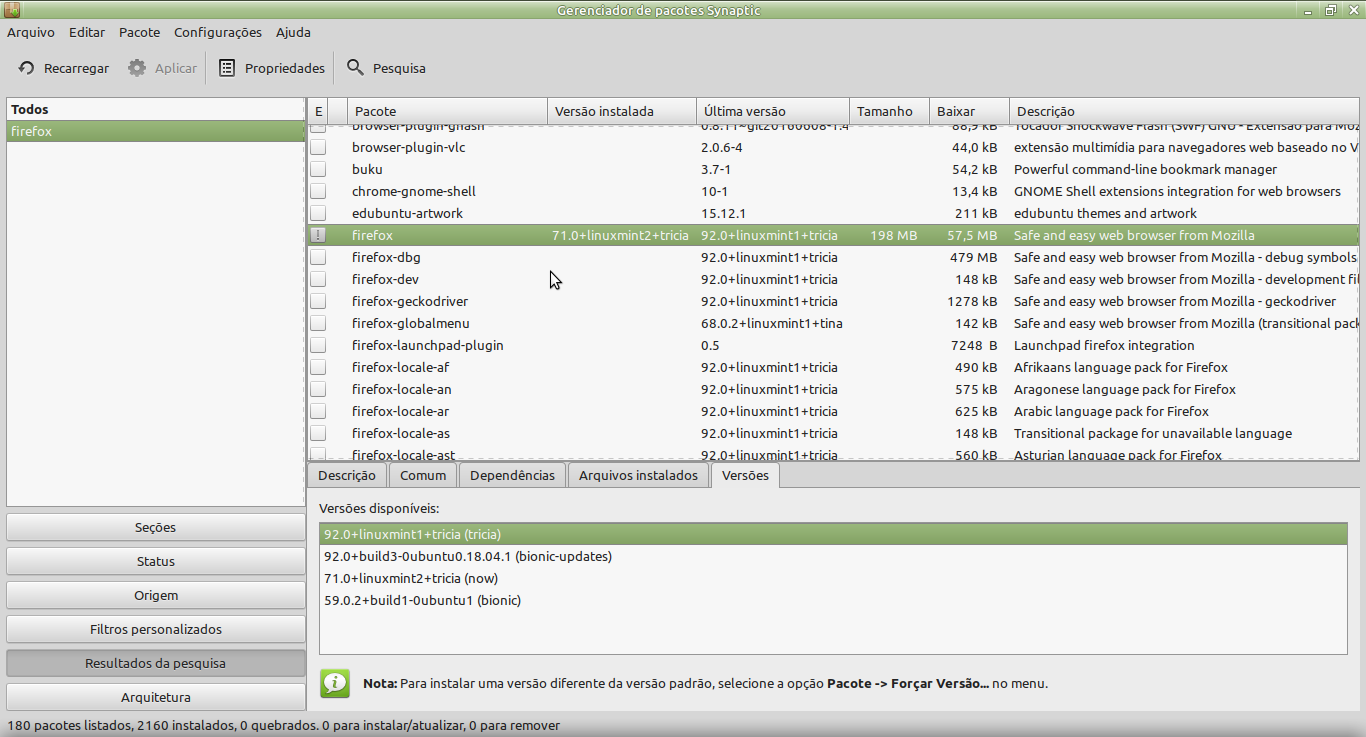The width and height of the screenshot is (1366, 737).
Task: Sort by Baixar column header
Action: click(x=970, y=111)
